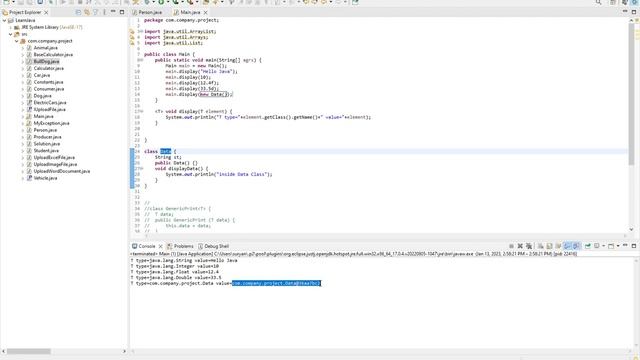Expand the folded imports at line 3
The width and height of the screenshot is (640, 360).
(141, 31)
